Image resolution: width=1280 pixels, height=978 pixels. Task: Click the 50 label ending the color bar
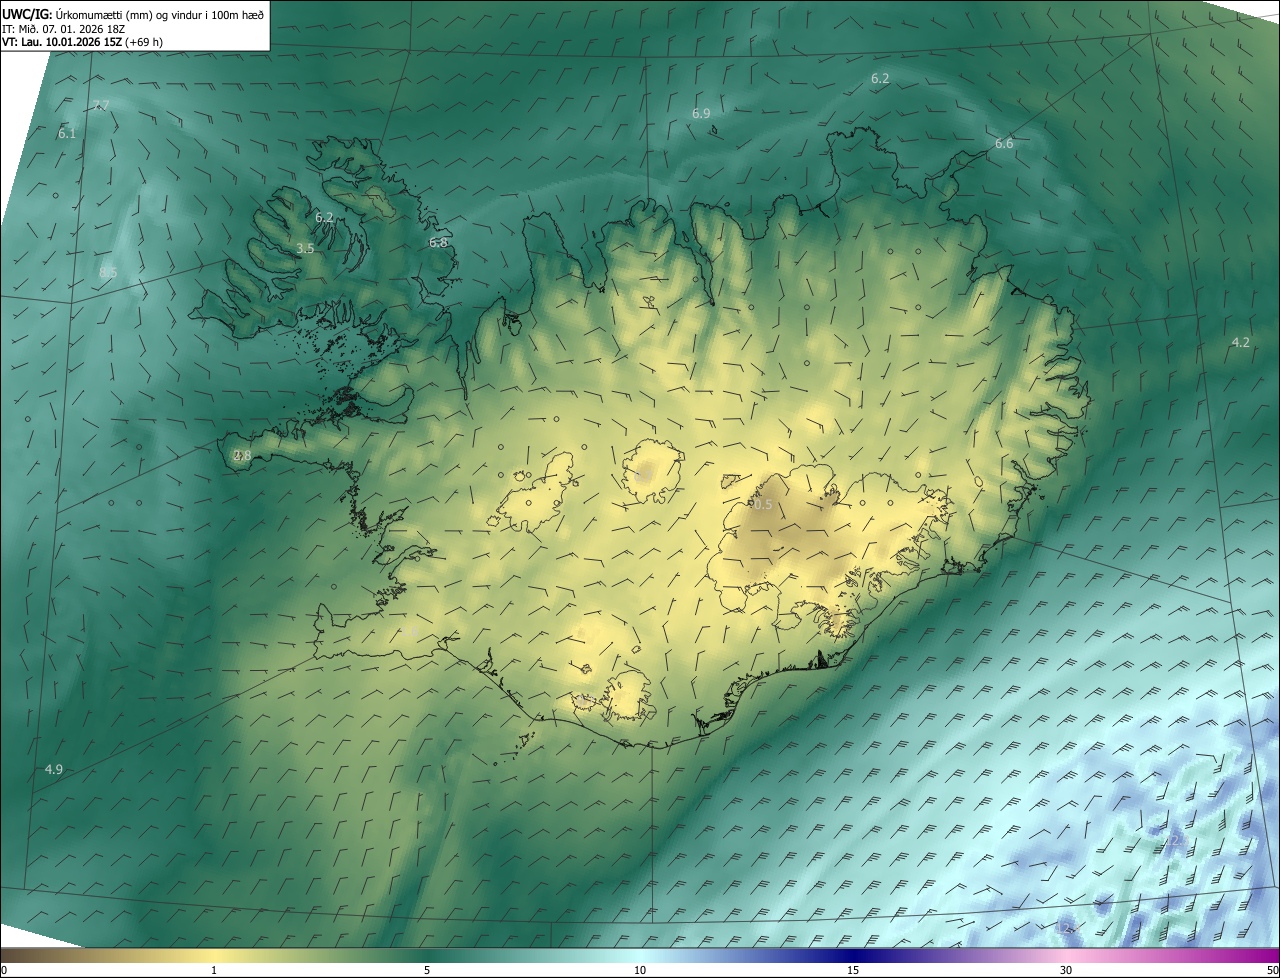click(1271, 970)
